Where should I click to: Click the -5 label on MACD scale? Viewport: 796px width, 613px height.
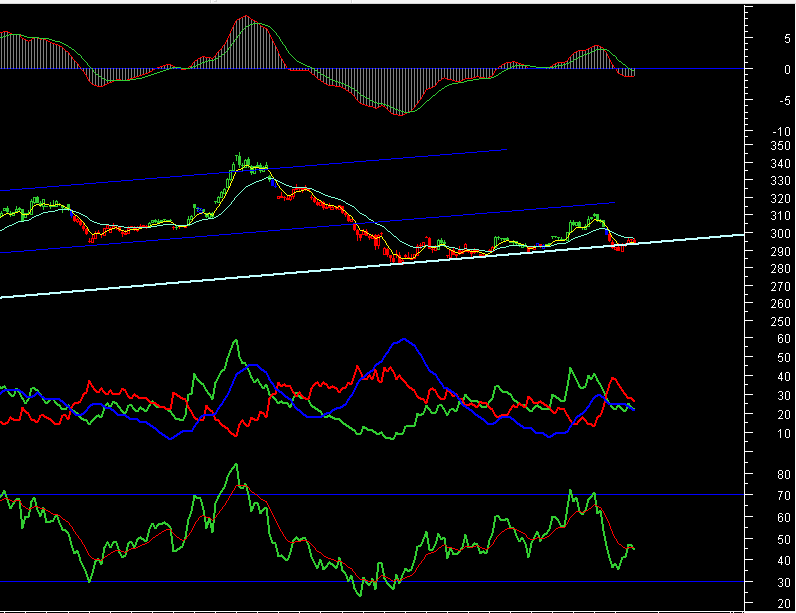[x=785, y=100]
